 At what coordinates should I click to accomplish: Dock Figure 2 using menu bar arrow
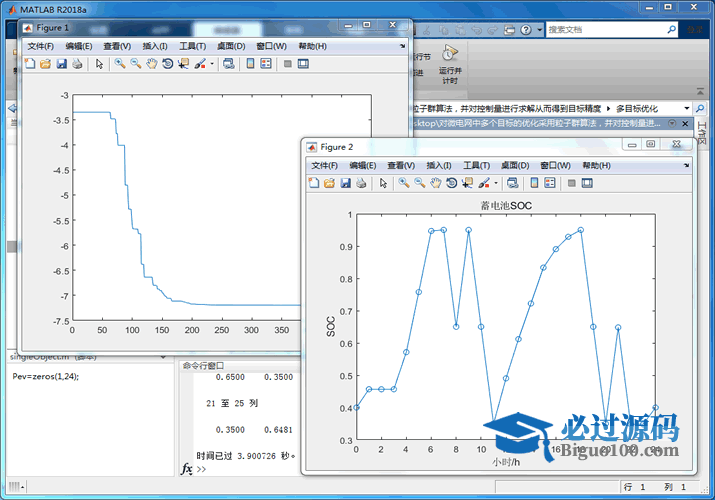(686, 165)
